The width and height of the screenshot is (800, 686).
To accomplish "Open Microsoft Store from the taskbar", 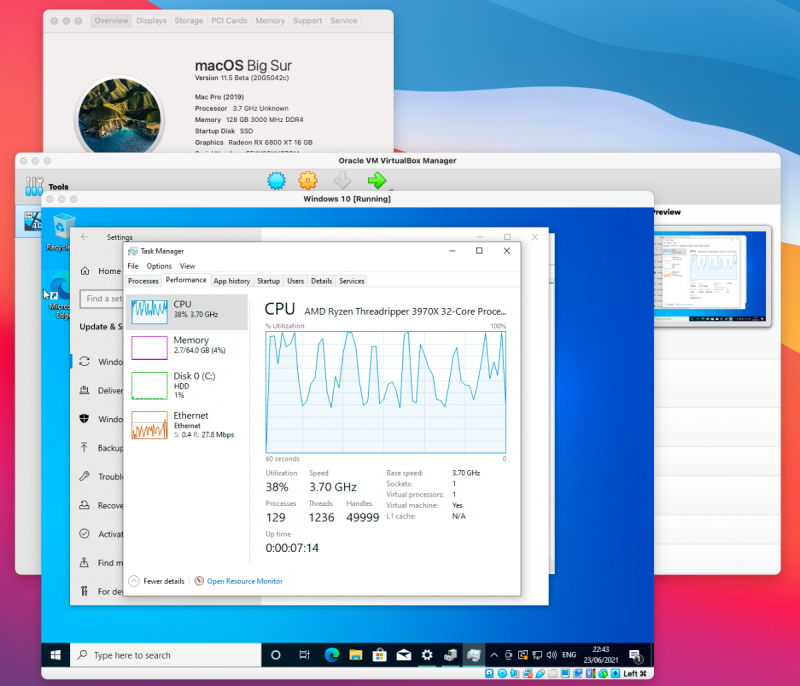I will click(380, 655).
